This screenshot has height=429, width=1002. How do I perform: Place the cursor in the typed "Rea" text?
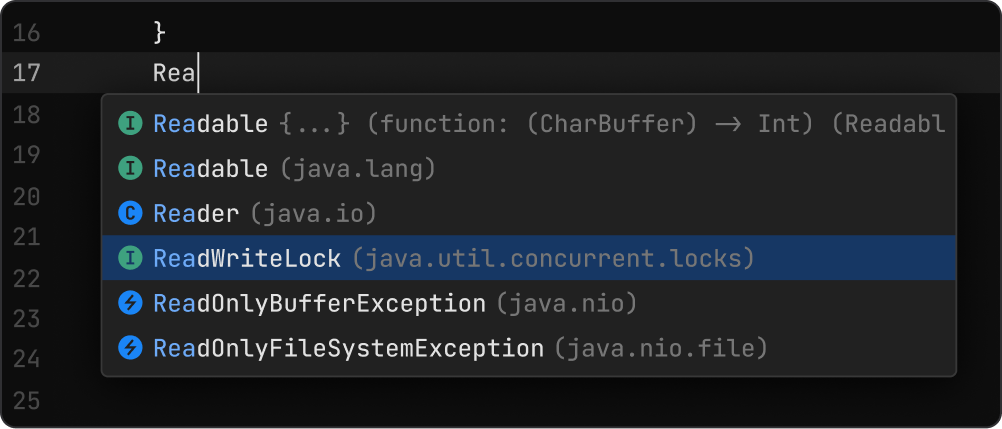click(x=175, y=73)
